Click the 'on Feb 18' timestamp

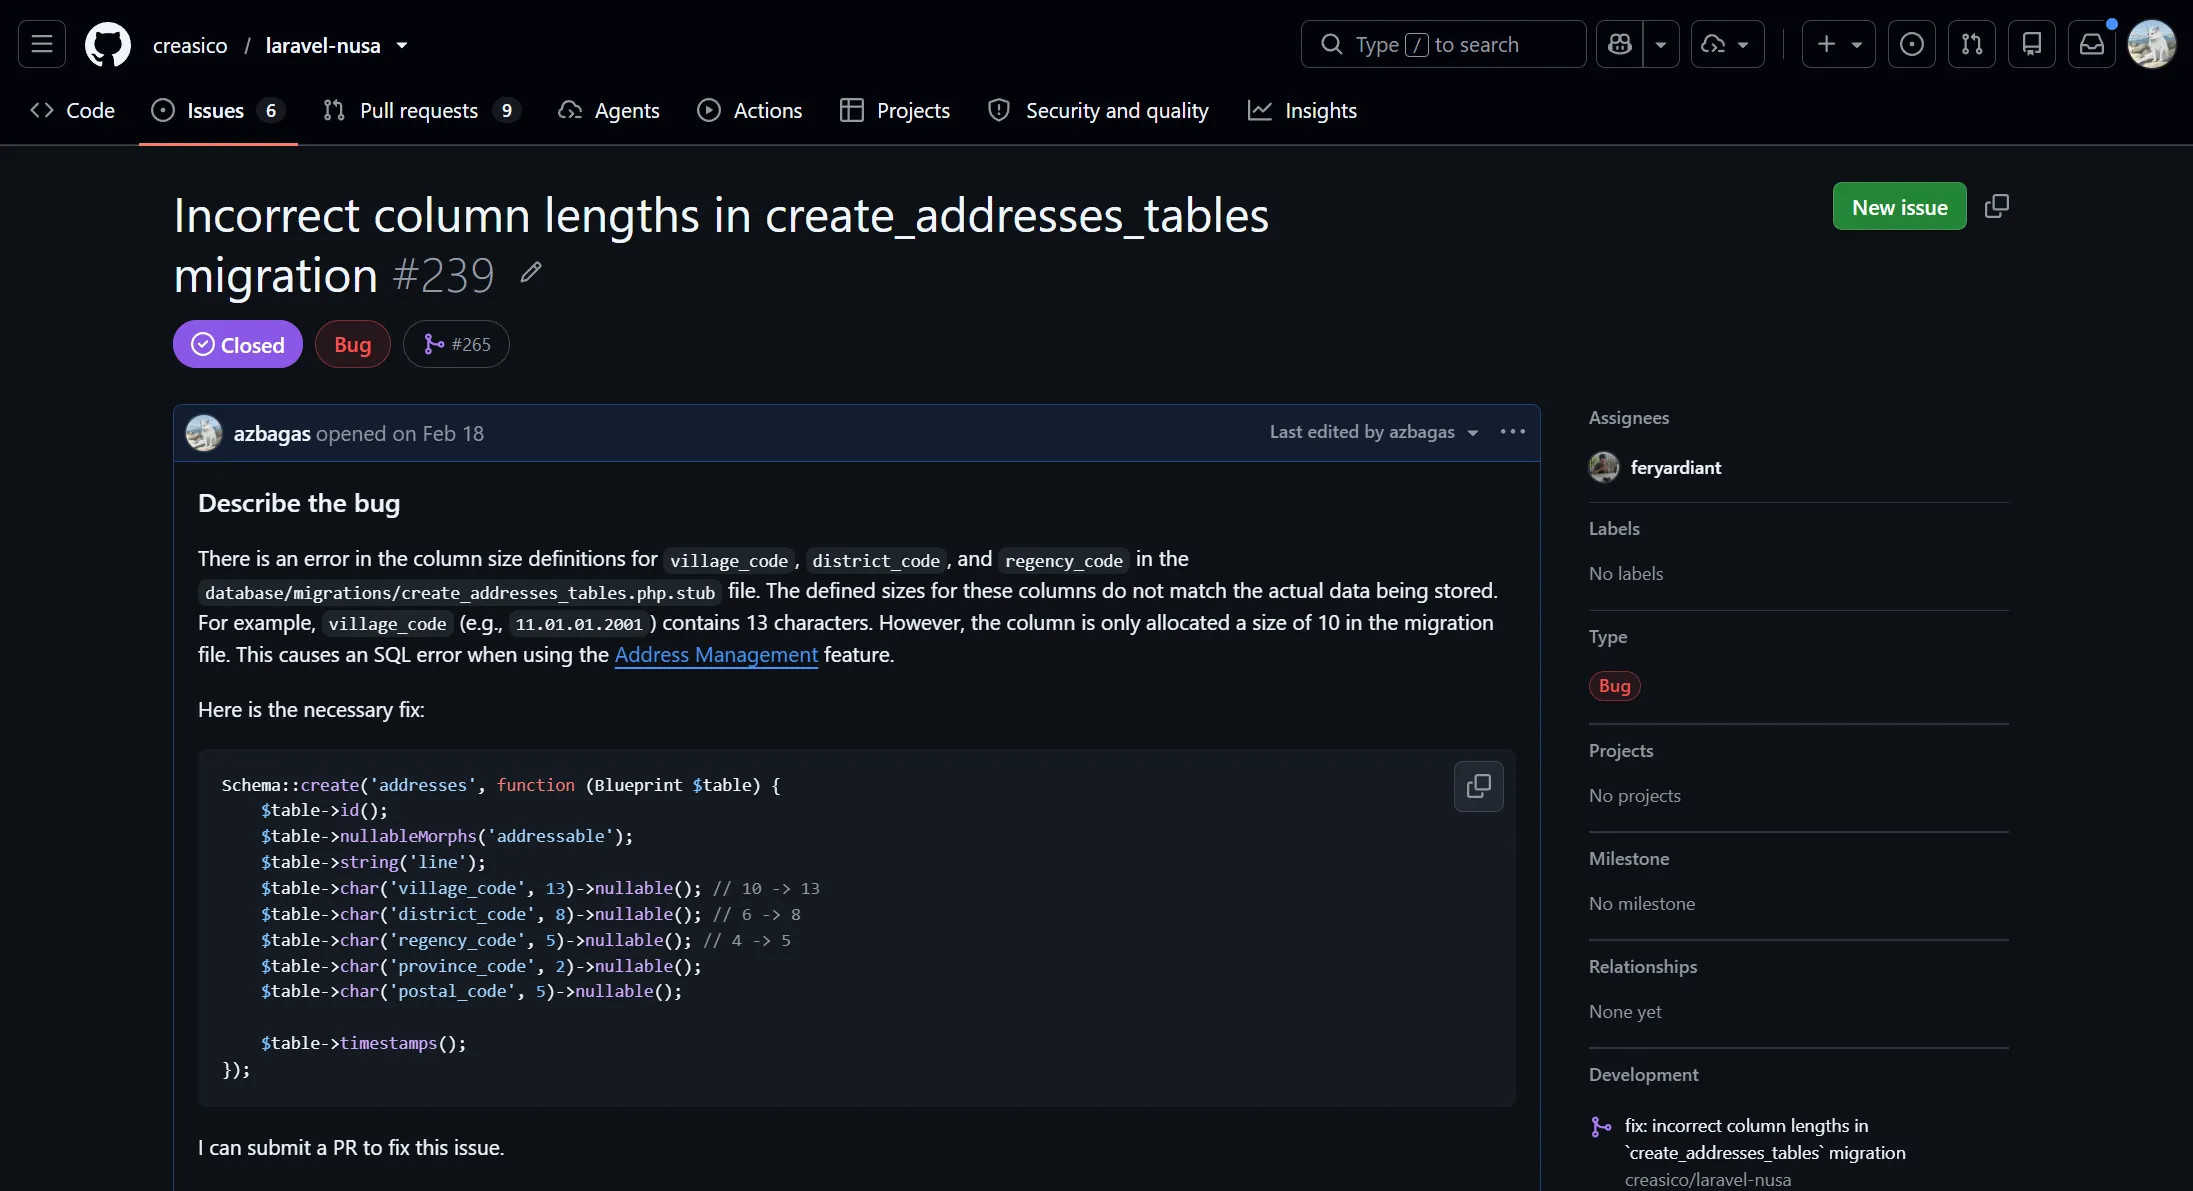tap(438, 433)
